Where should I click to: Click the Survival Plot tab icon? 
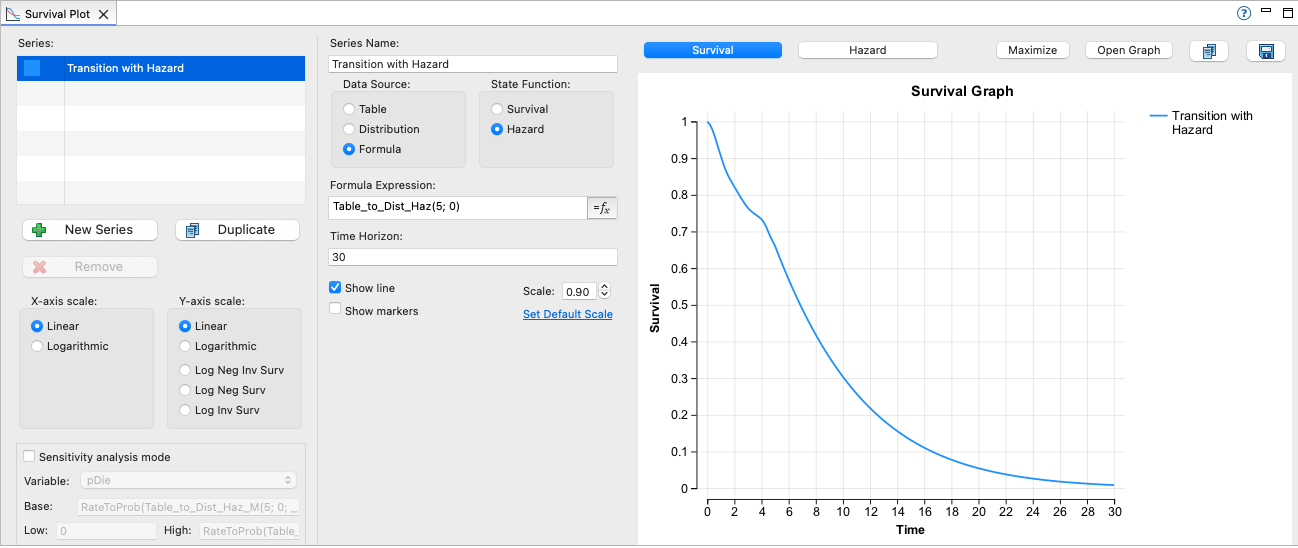tap(13, 14)
